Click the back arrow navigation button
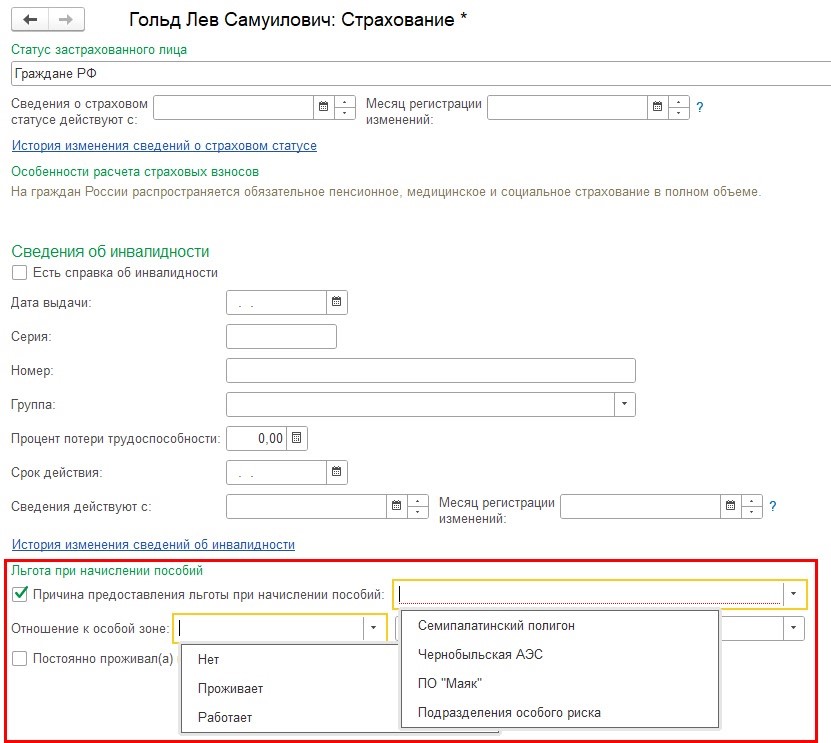Image resolution: width=831 pixels, height=743 pixels. coord(31,20)
